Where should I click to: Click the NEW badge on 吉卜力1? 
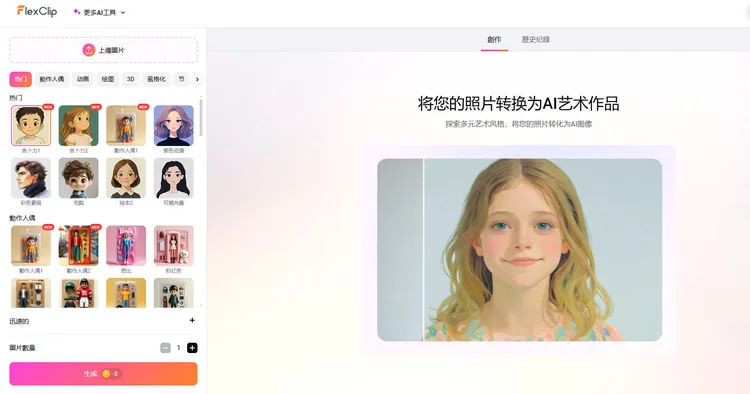(x=48, y=107)
